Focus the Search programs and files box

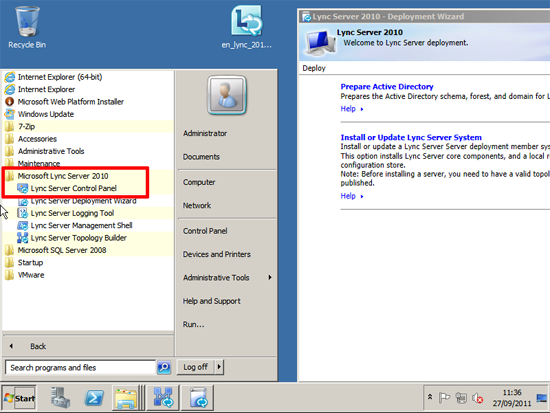[80, 368]
